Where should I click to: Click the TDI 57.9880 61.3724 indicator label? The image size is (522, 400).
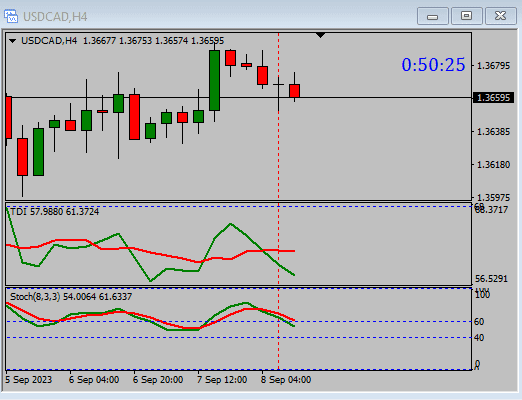click(x=55, y=212)
